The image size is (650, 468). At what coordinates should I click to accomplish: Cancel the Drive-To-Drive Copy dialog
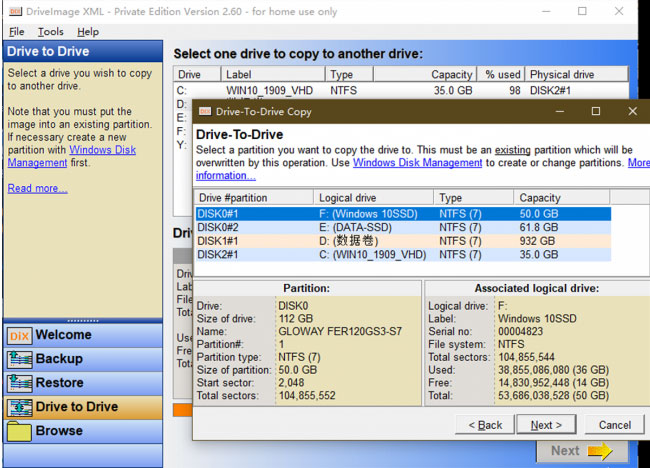coord(614,425)
